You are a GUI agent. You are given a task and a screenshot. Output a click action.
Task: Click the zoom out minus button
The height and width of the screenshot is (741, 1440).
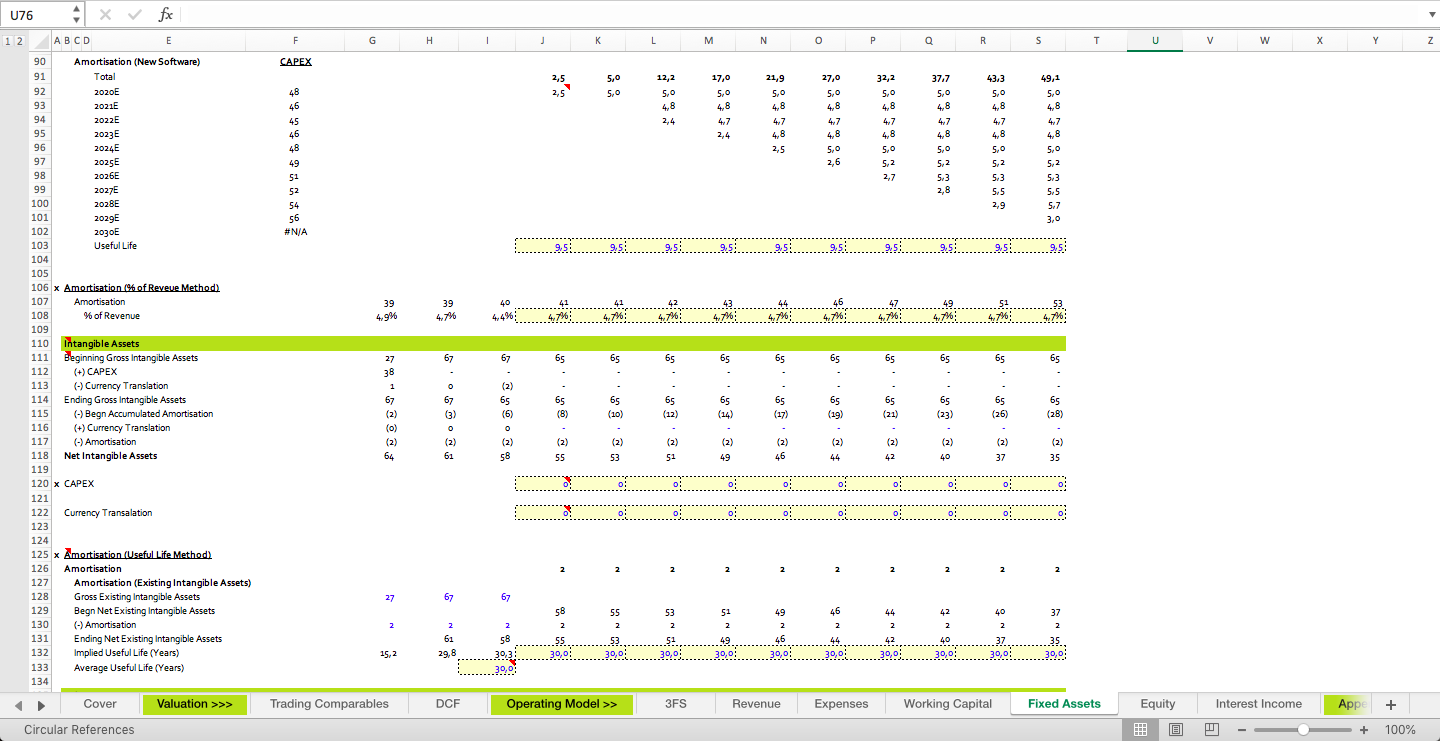[1243, 730]
